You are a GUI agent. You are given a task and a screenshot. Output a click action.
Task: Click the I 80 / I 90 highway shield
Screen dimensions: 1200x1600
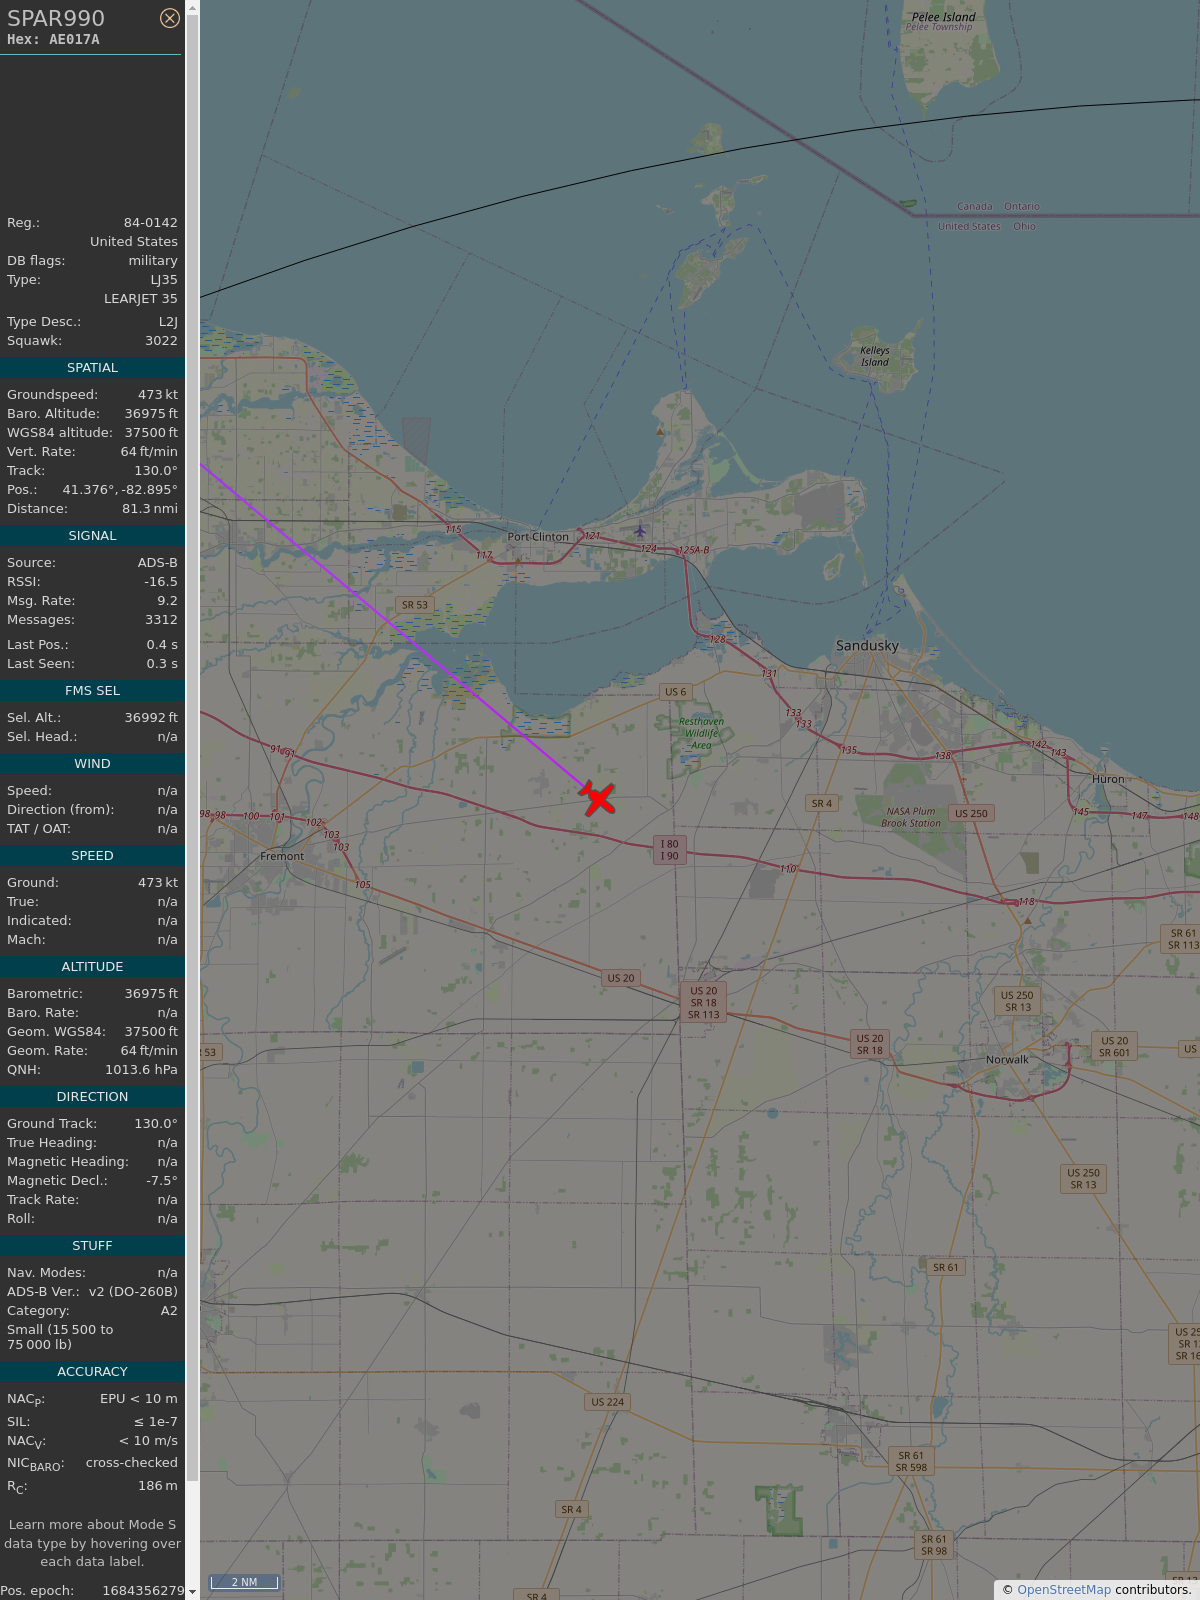point(669,850)
